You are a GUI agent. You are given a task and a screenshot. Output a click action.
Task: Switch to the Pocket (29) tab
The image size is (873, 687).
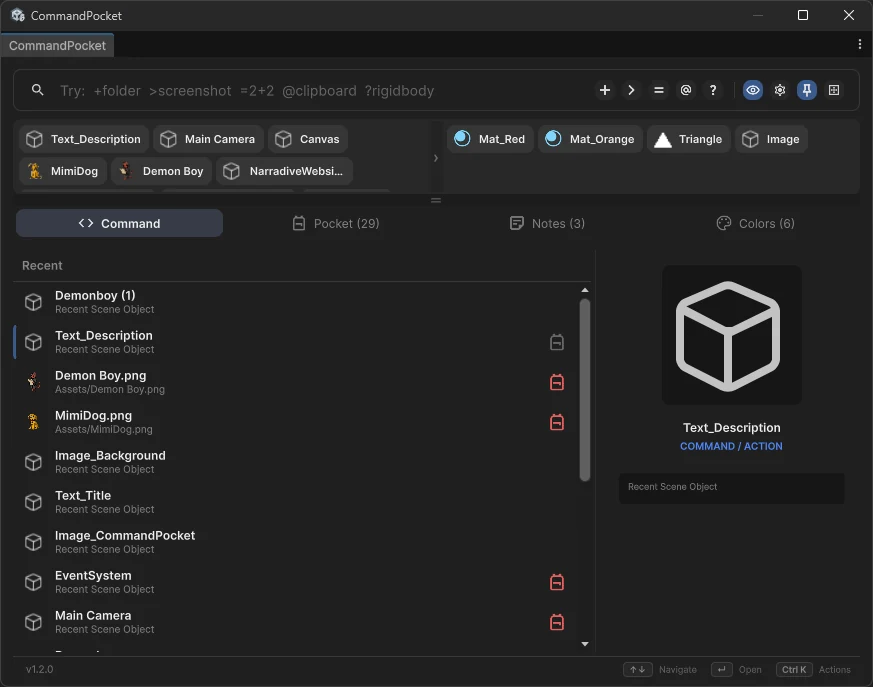[336, 223]
